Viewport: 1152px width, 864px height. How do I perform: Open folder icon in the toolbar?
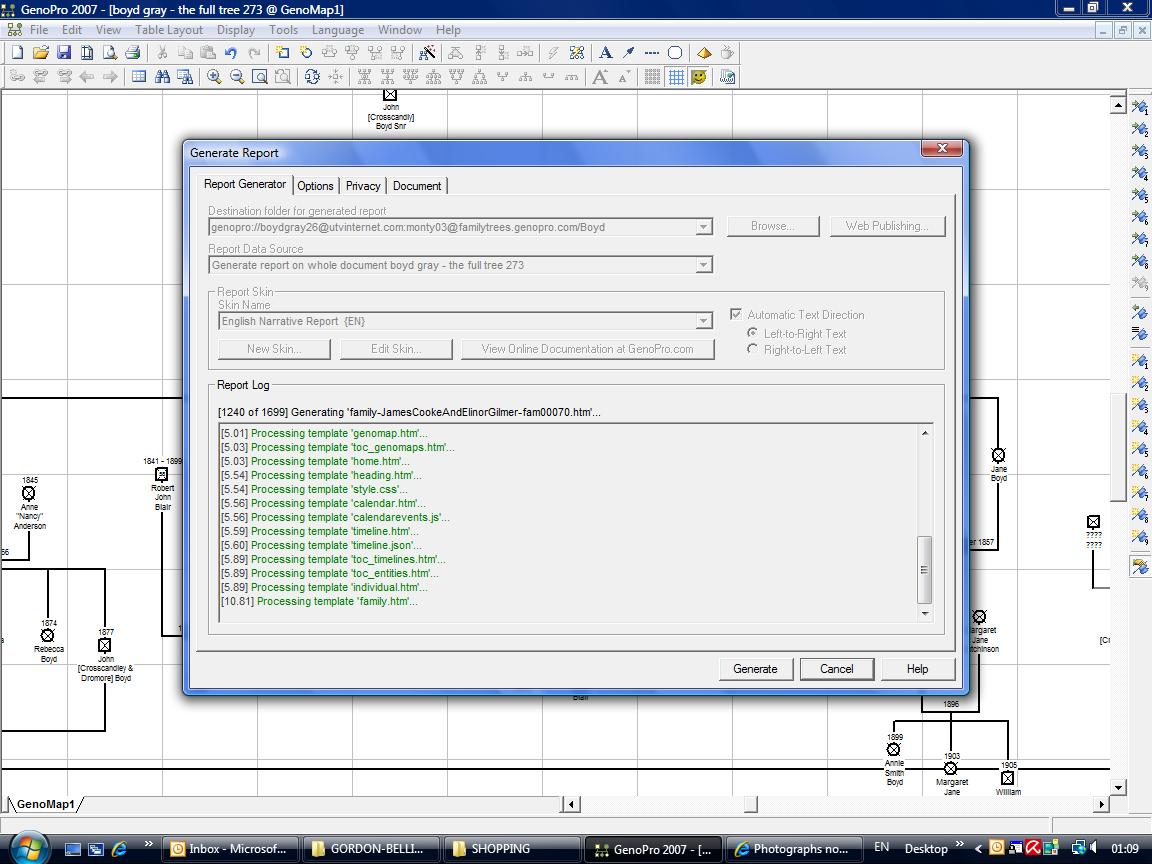(40, 53)
